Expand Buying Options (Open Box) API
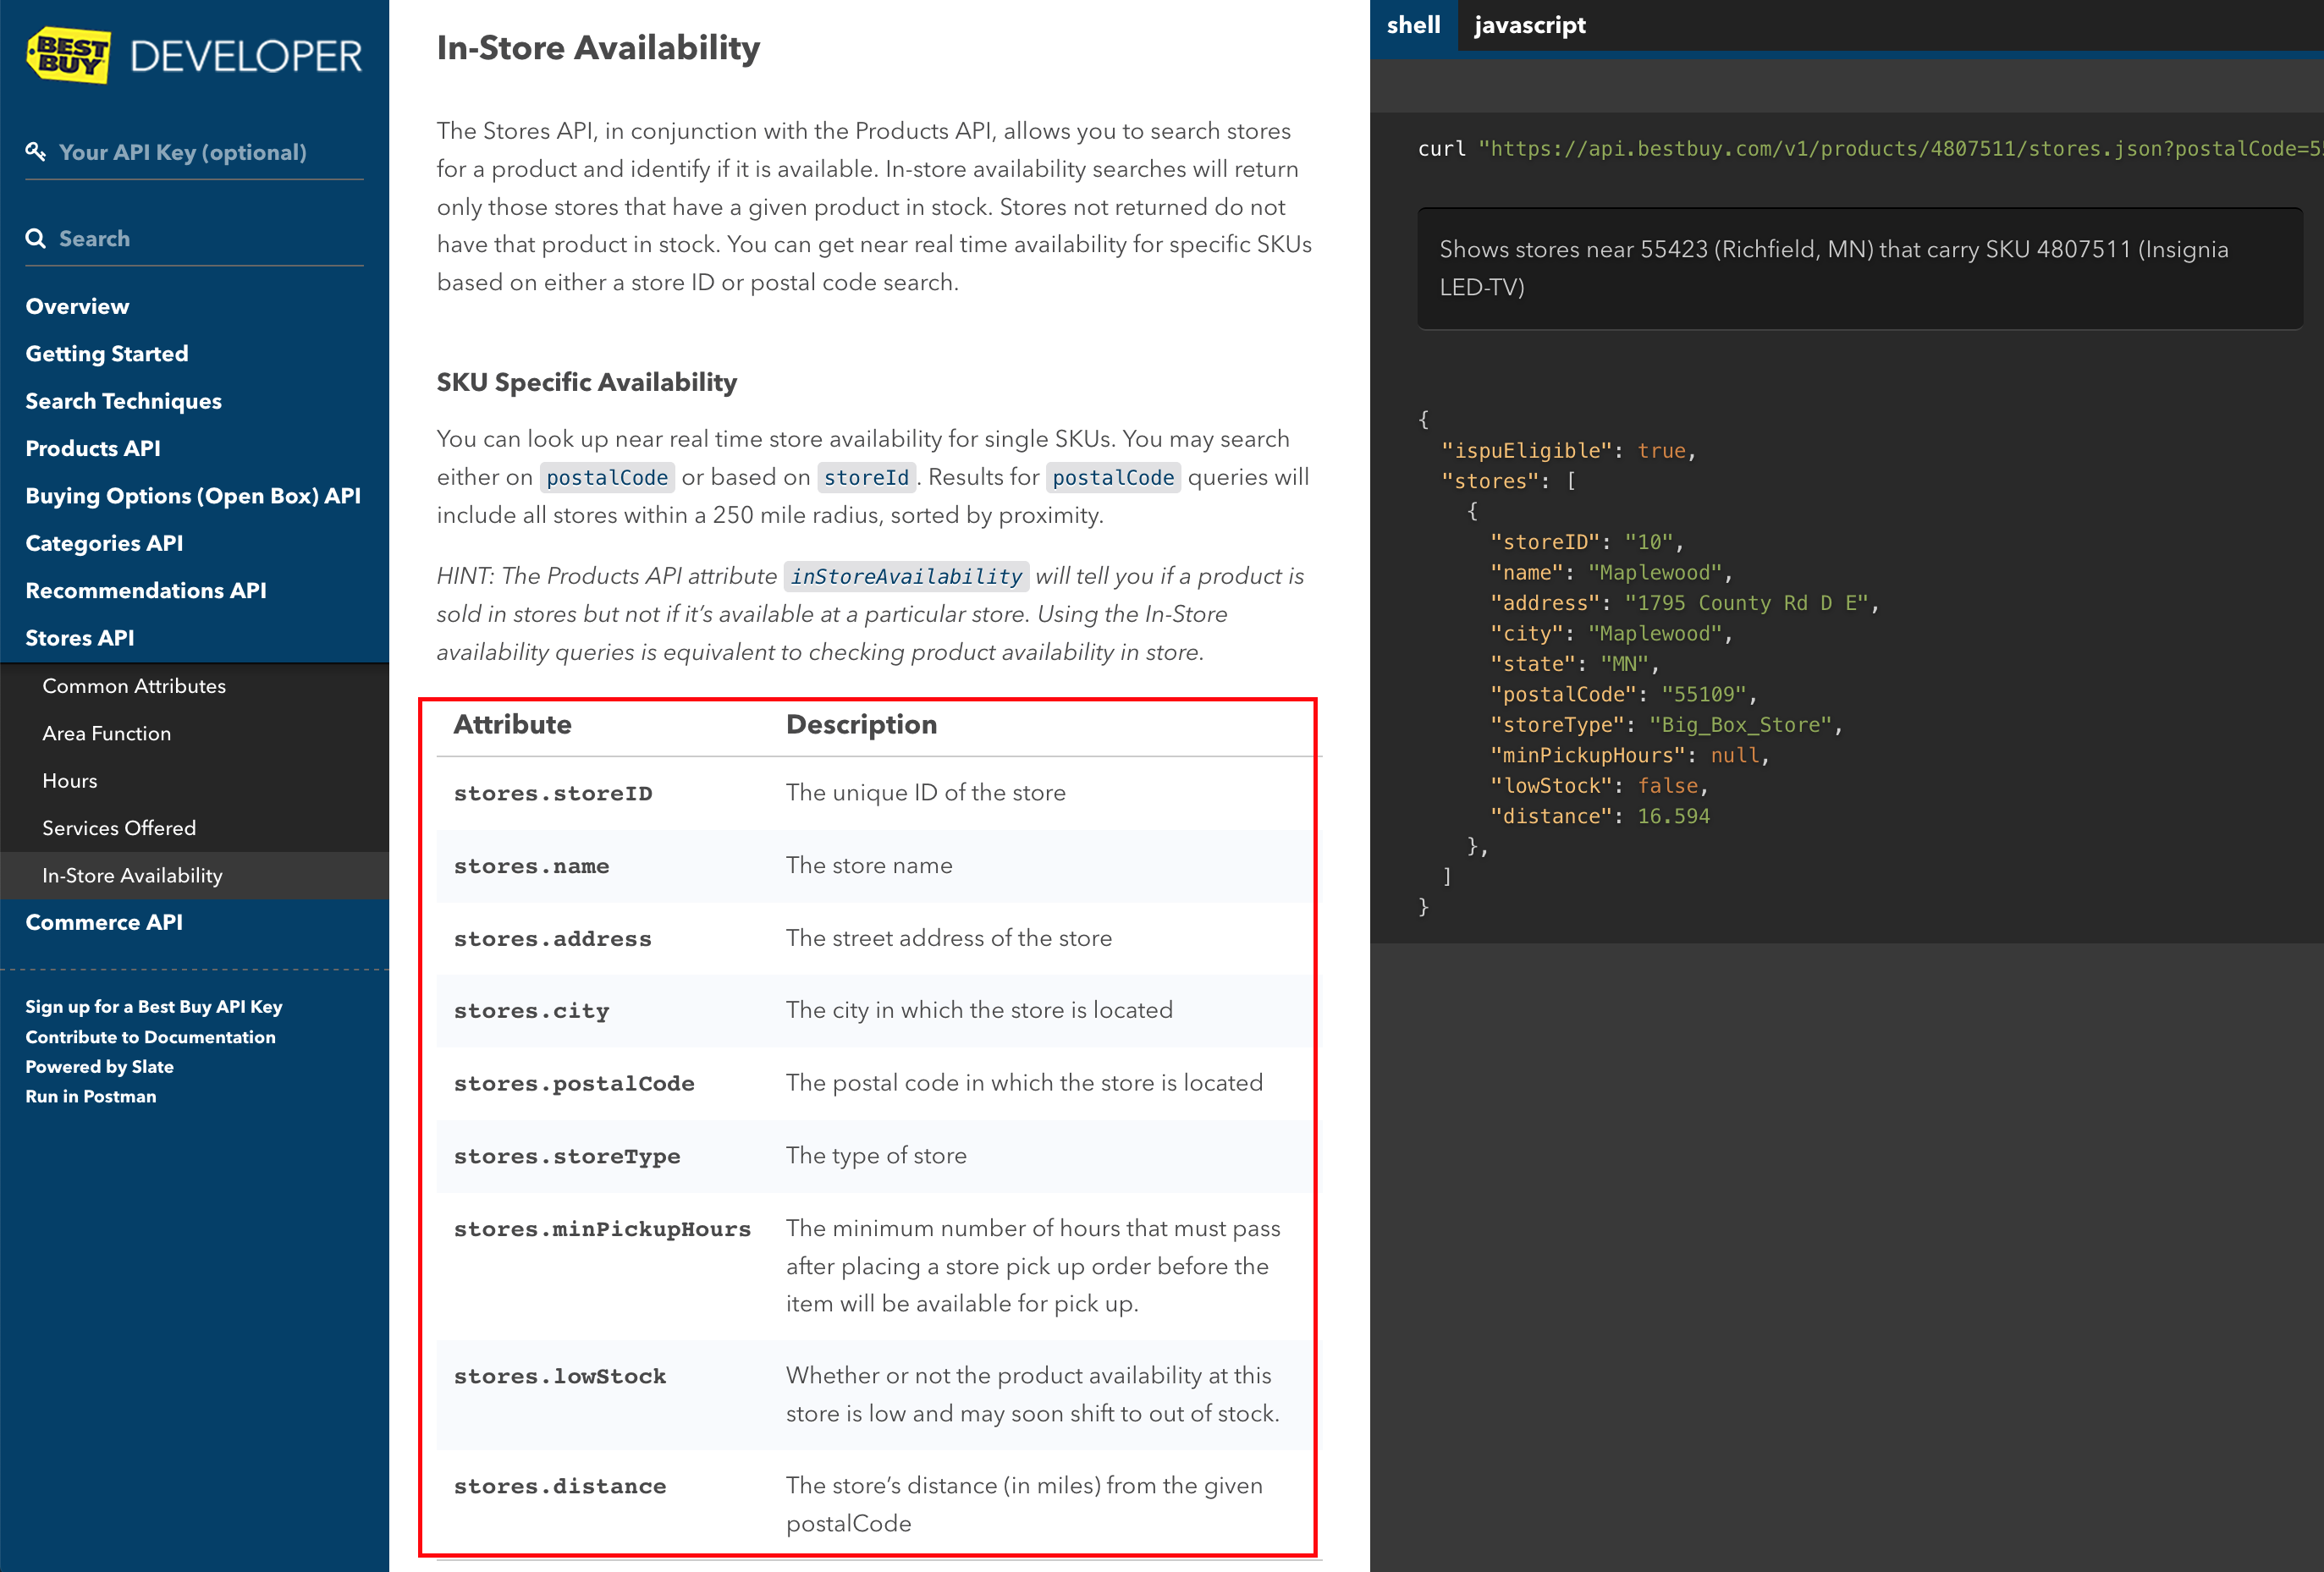Viewport: 2324px width, 1572px height. click(192, 495)
